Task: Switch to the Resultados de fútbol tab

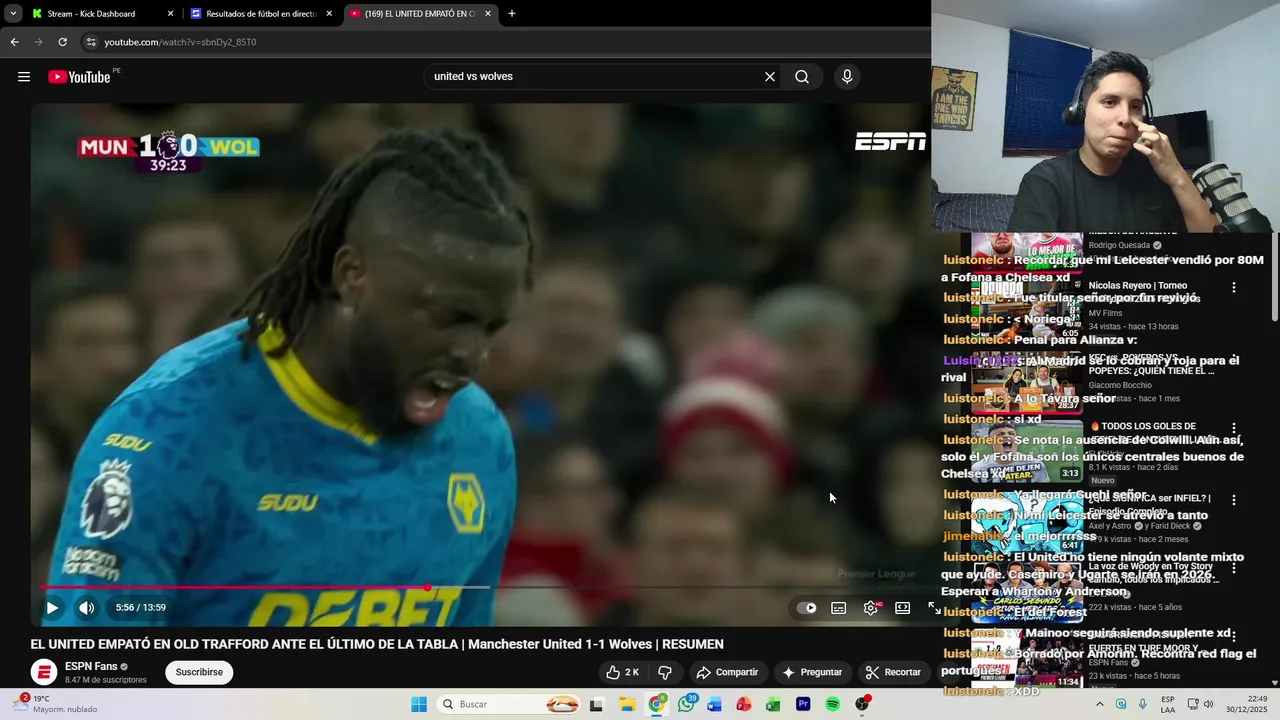Action: (261, 14)
